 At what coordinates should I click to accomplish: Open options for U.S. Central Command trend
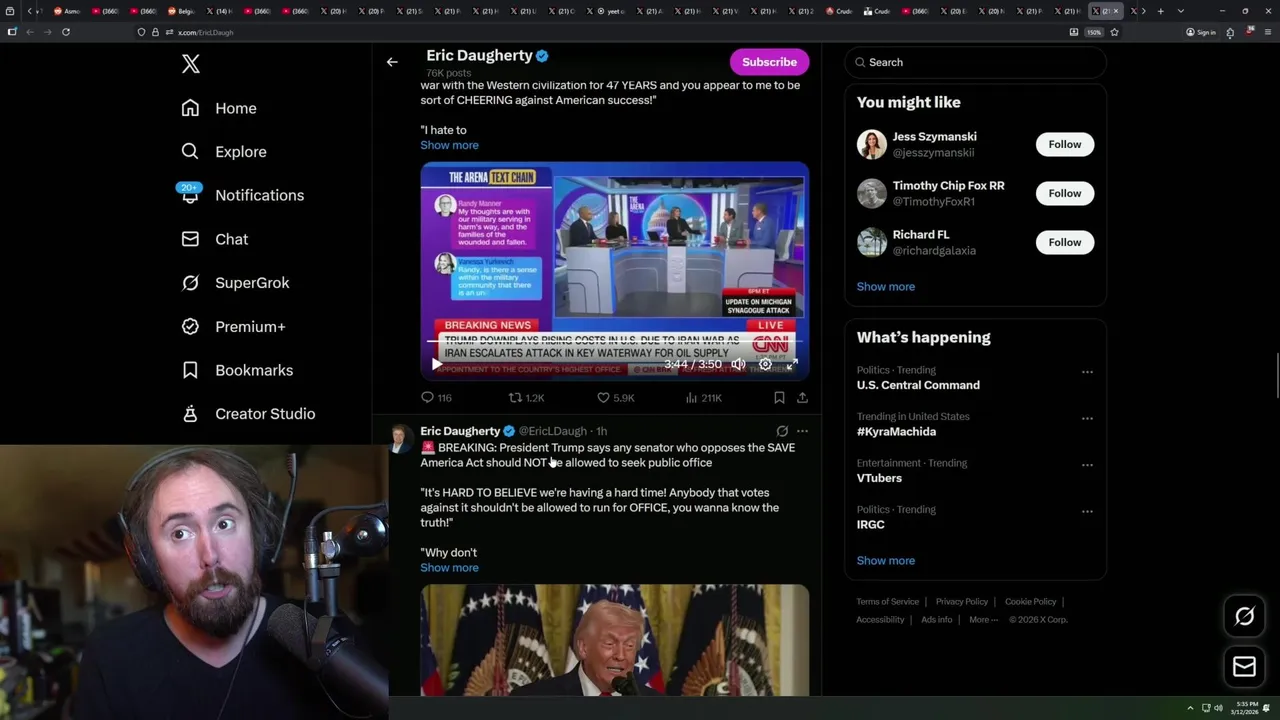(1087, 372)
